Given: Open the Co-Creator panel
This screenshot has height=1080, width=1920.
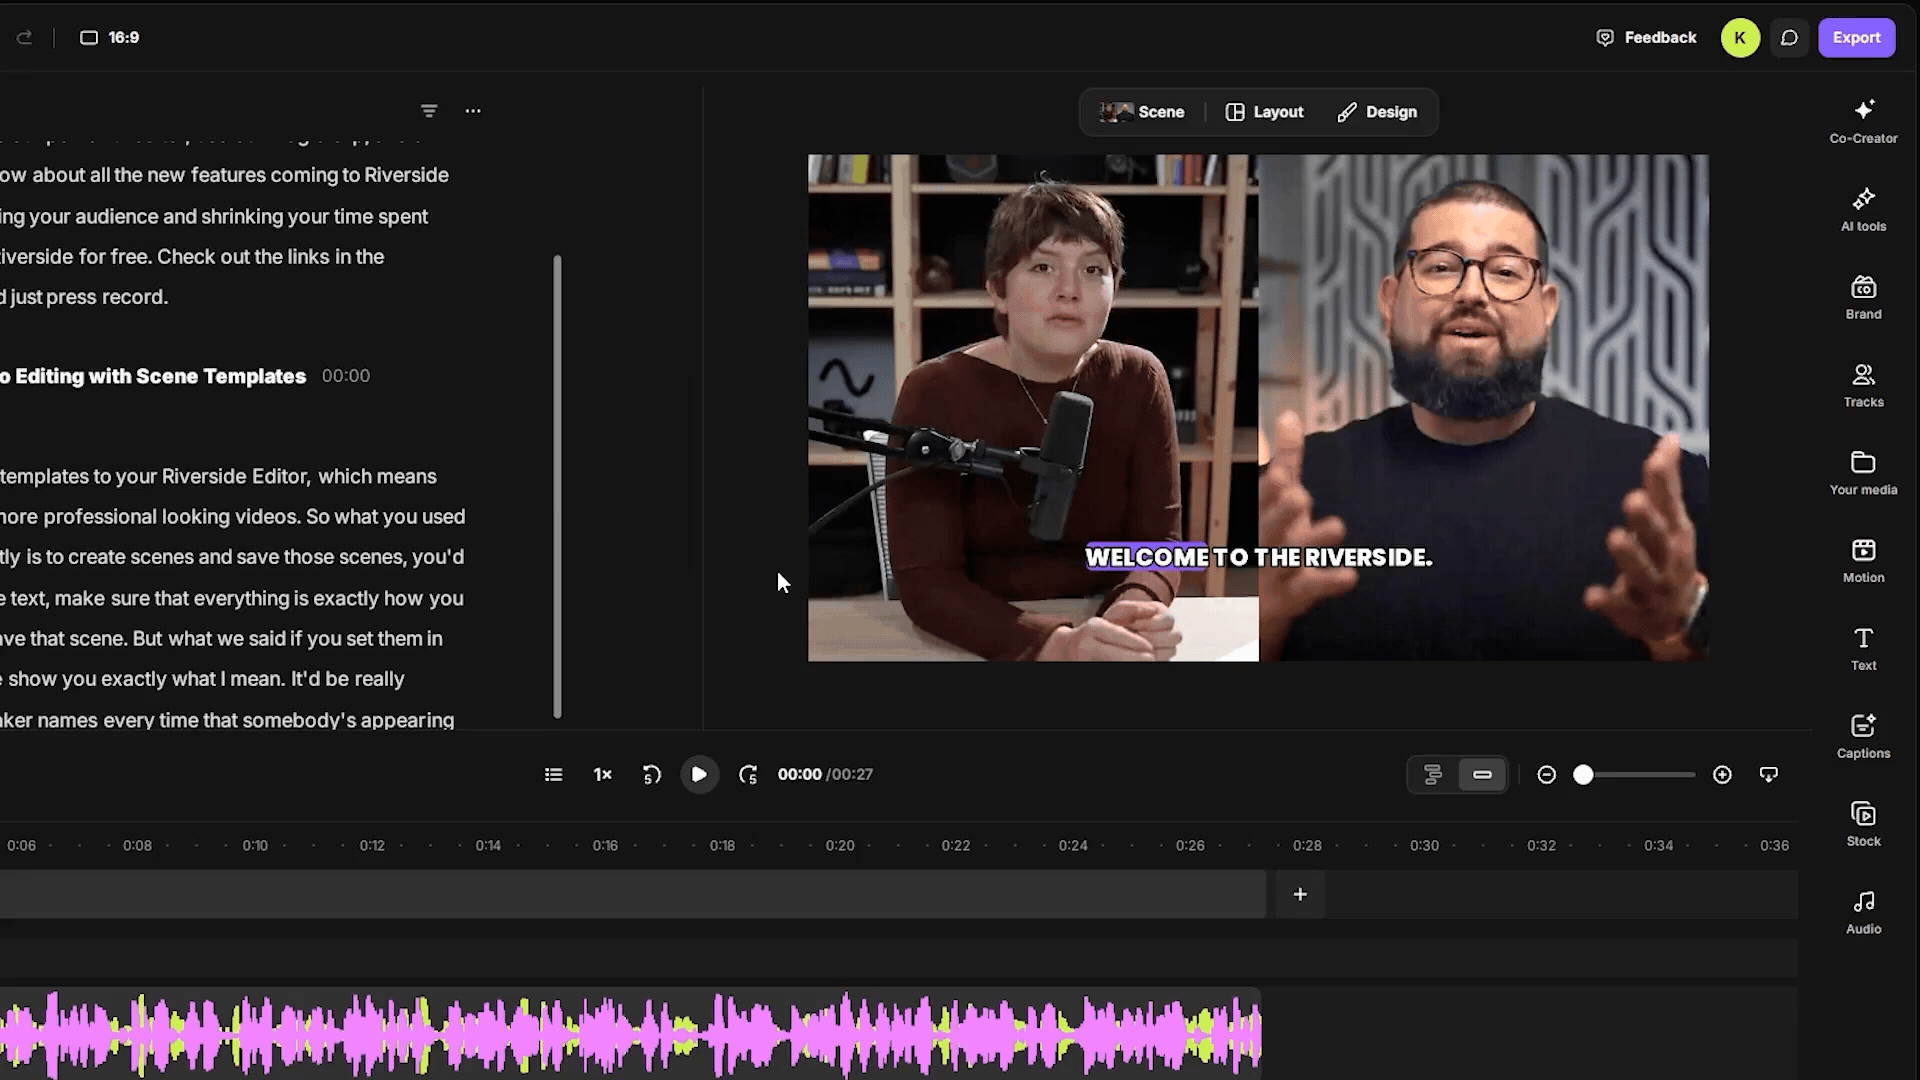Looking at the screenshot, I should [1863, 122].
